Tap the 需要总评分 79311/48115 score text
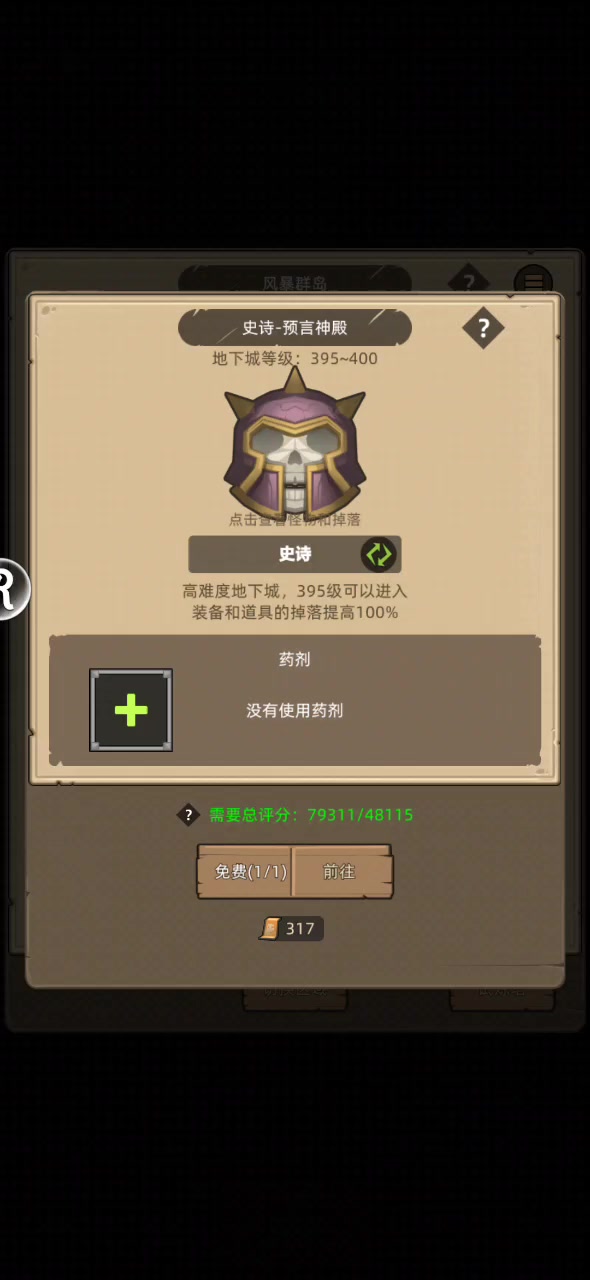 (x=311, y=815)
